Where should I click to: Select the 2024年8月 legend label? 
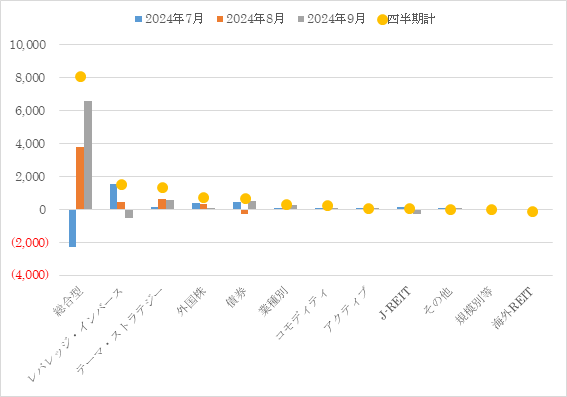tap(255, 19)
